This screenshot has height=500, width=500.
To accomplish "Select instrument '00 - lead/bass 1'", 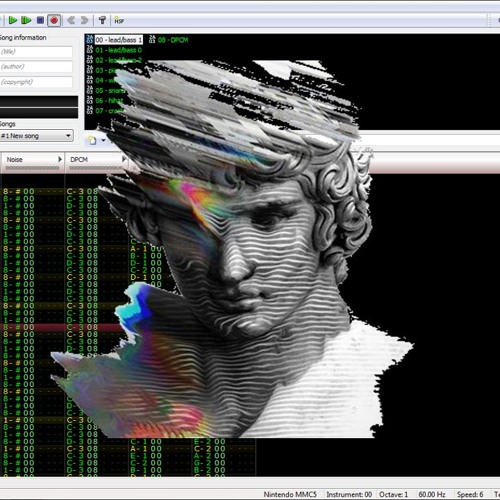I will [x=119, y=40].
